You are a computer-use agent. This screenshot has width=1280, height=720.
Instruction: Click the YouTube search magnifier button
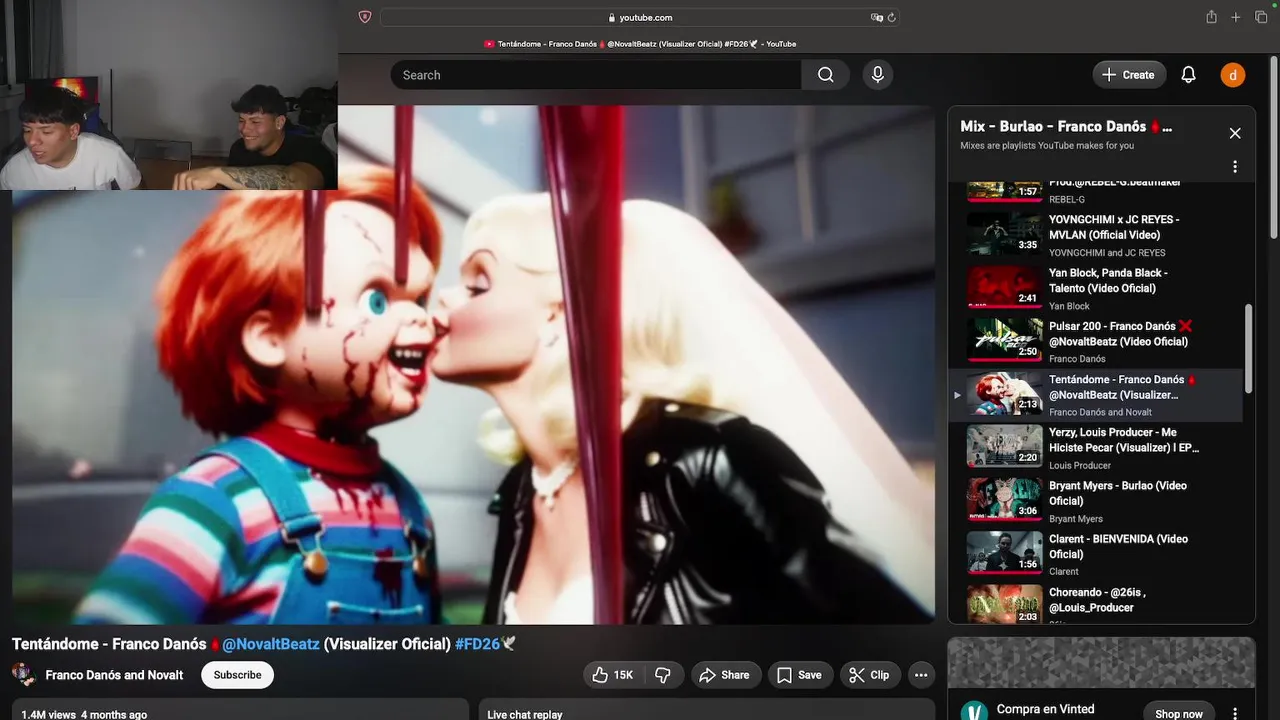(x=825, y=75)
